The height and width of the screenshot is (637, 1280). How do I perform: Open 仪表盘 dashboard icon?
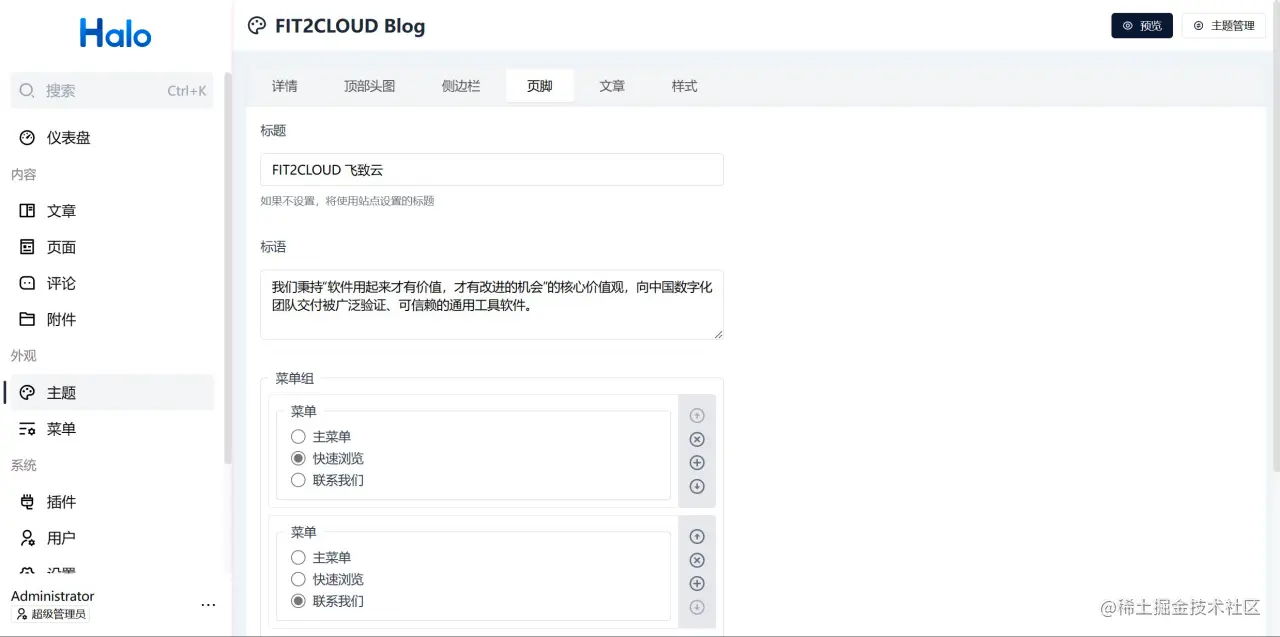click(27, 137)
